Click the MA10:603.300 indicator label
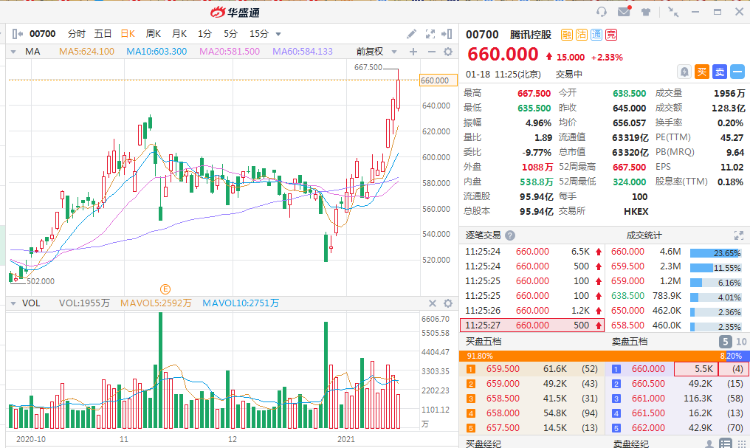Image resolution: width=750 pixels, height=448 pixels. click(x=156, y=52)
